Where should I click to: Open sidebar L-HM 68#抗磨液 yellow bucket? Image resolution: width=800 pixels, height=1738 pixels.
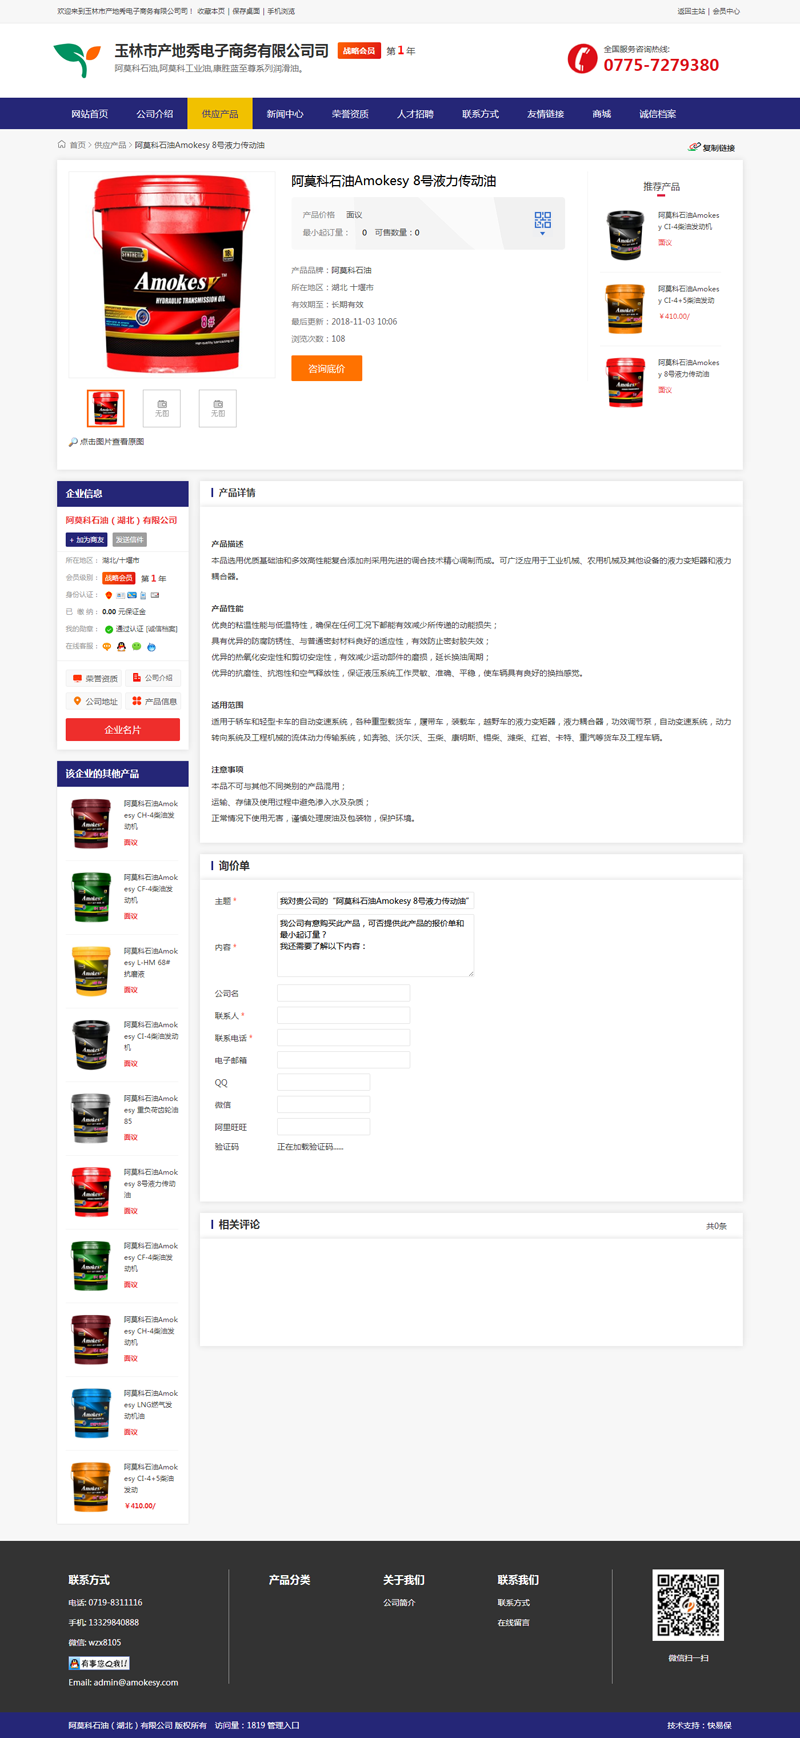[91, 971]
